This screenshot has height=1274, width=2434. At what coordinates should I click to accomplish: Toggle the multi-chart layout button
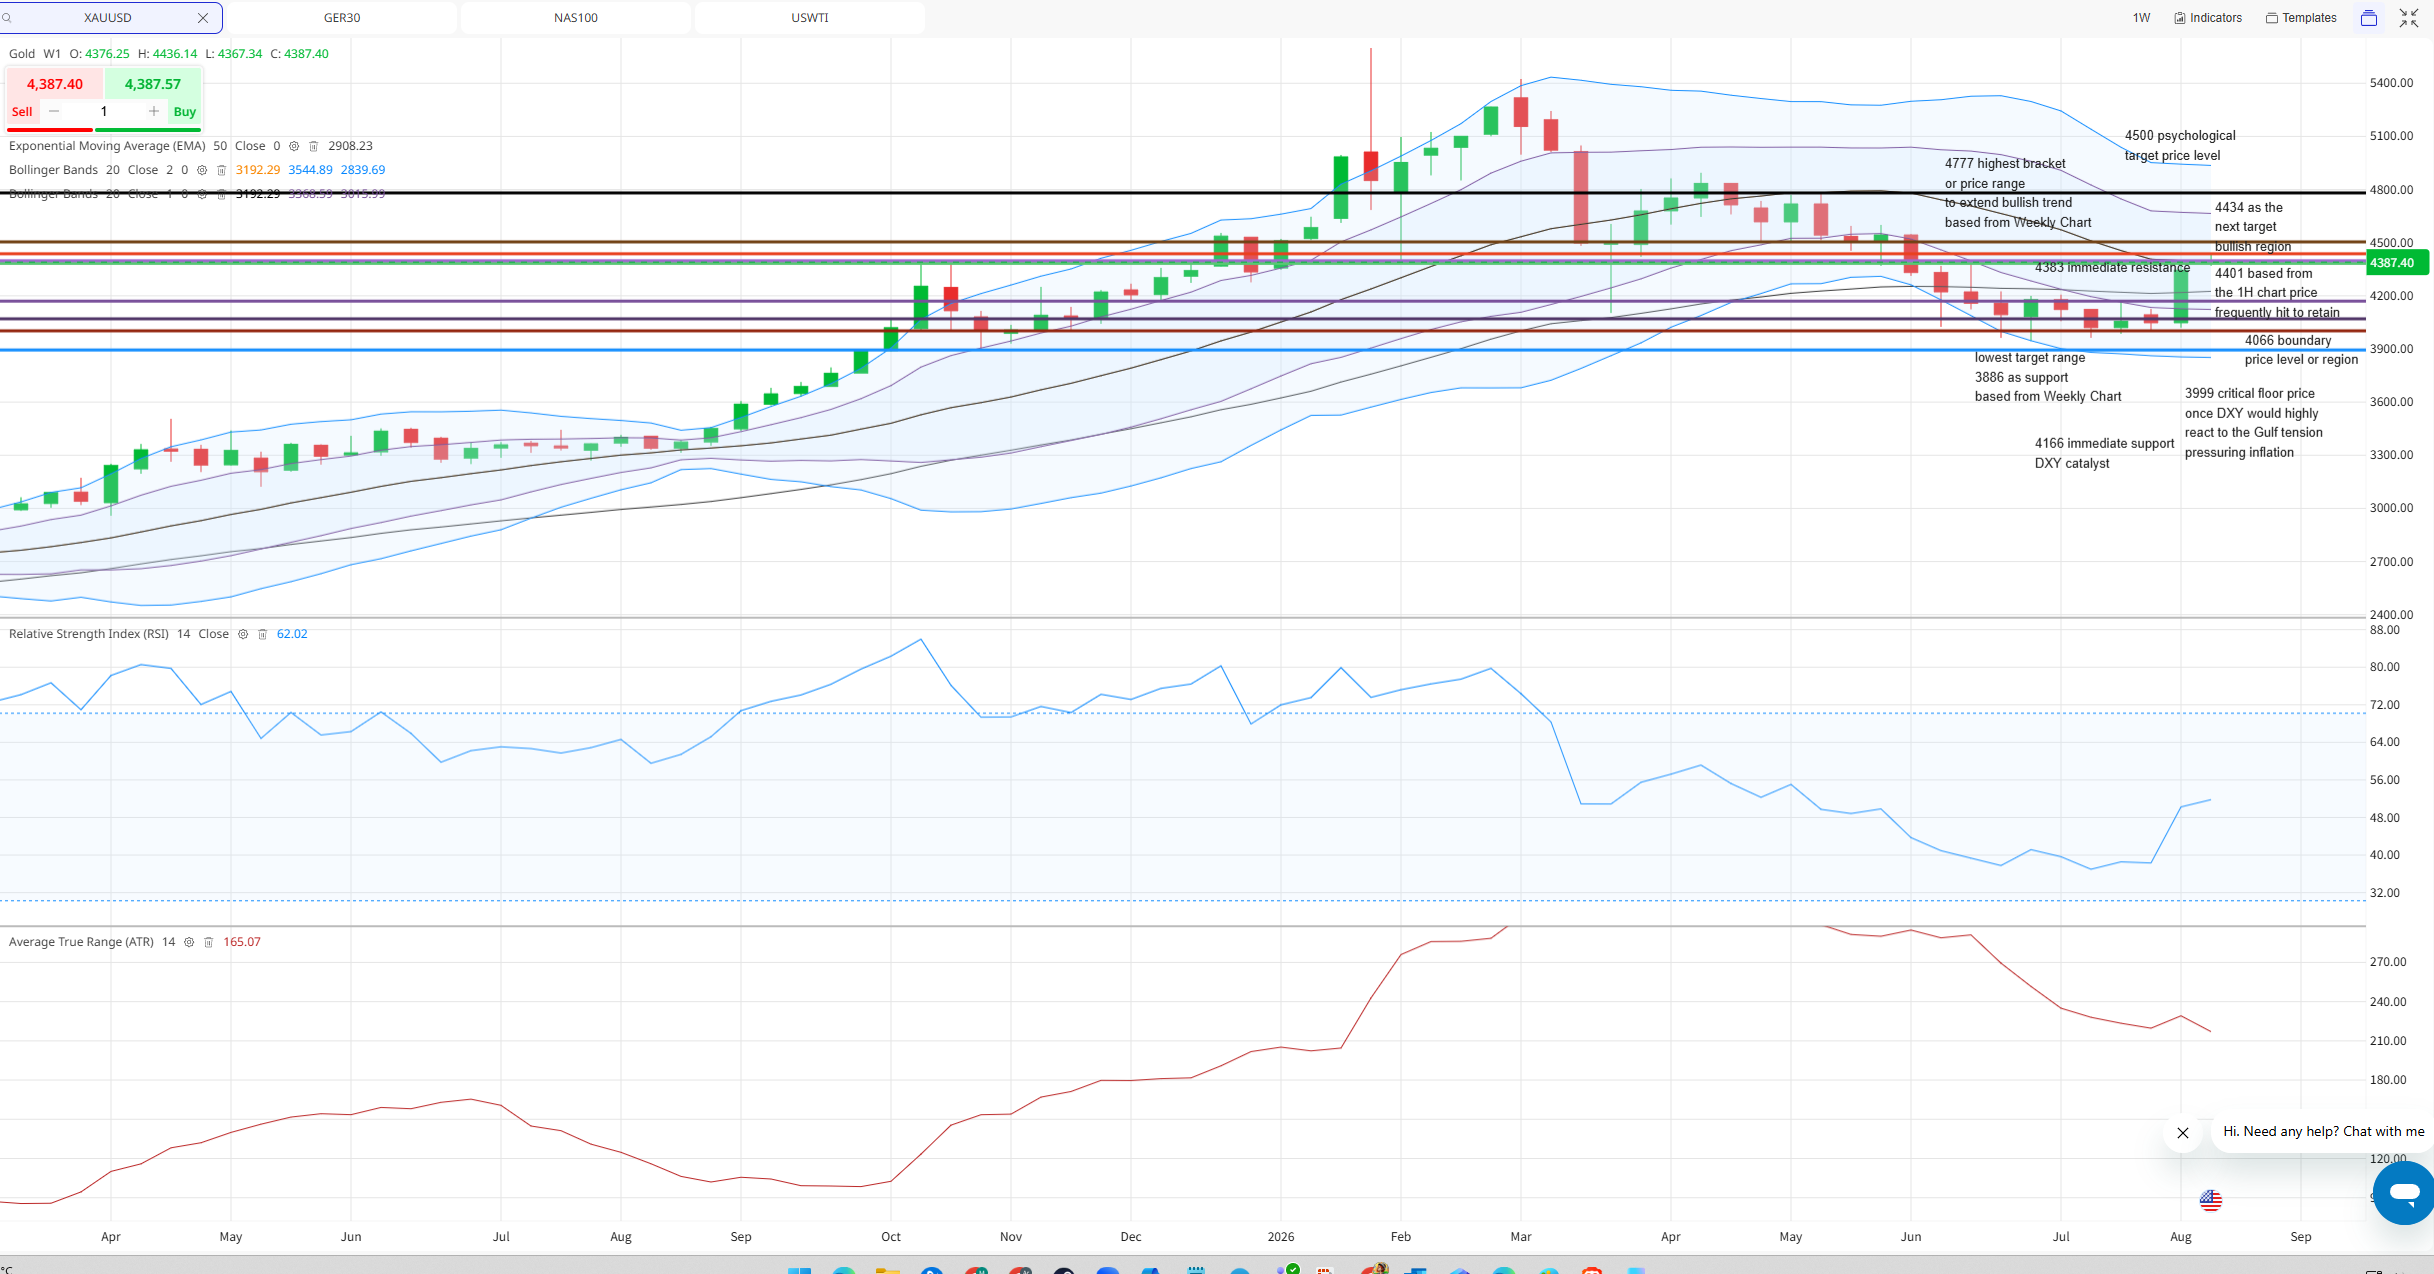click(2369, 18)
